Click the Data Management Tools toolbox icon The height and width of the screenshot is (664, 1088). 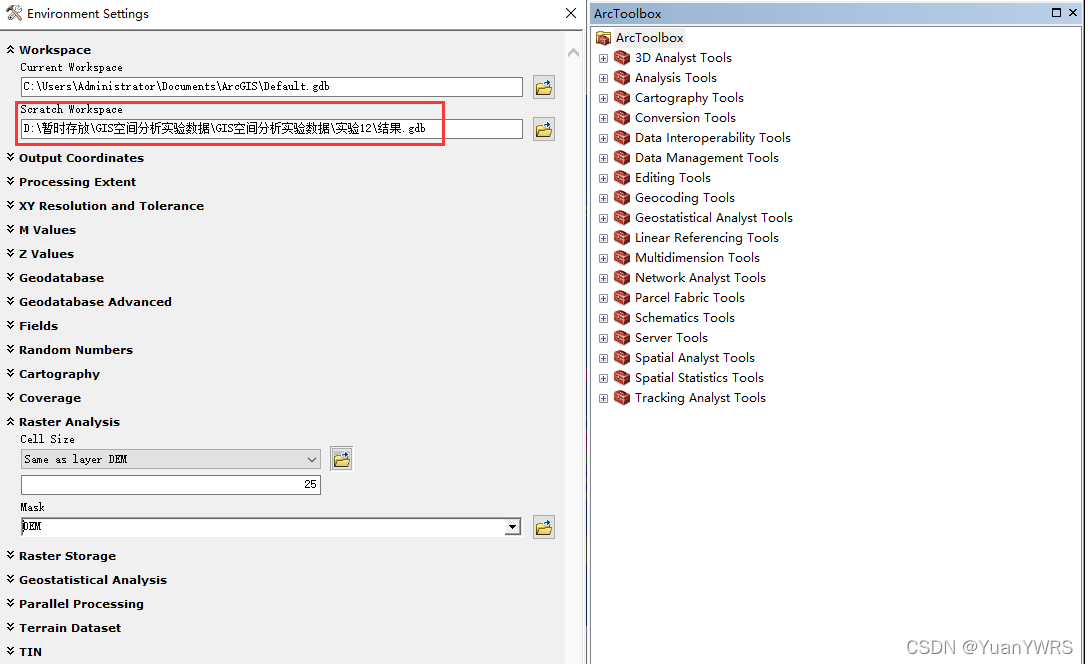pyautogui.click(x=622, y=158)
